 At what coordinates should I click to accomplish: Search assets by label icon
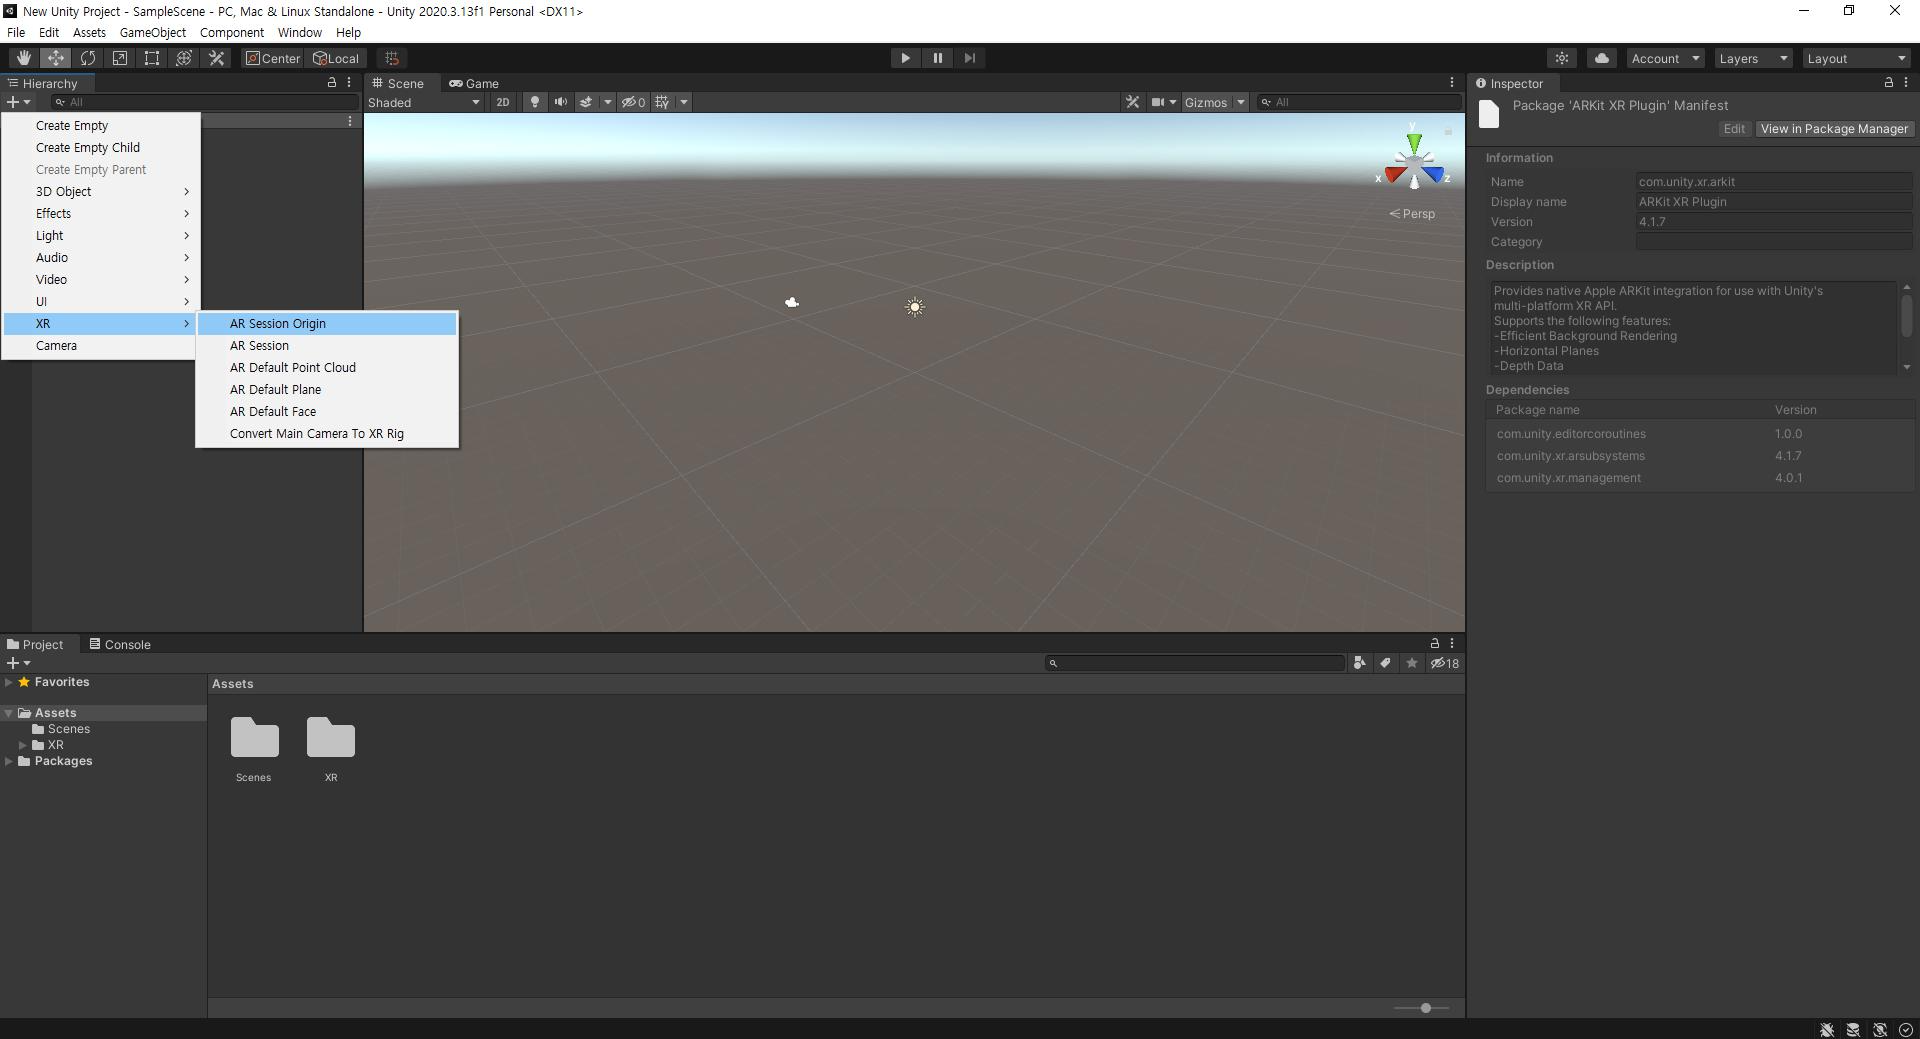[1385, 663]
